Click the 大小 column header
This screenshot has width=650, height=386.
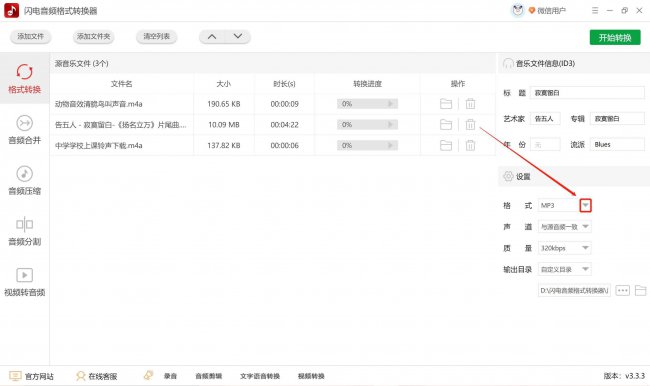point(223,84)
